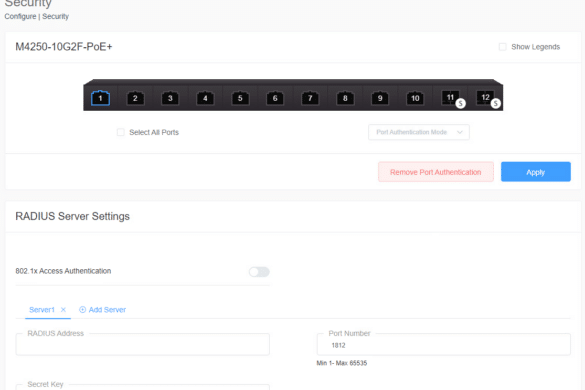The height and width of the screenshot is (390, 585).
Task: Select port 10 on the switch diagram
Action: click(x=415, y=98)
